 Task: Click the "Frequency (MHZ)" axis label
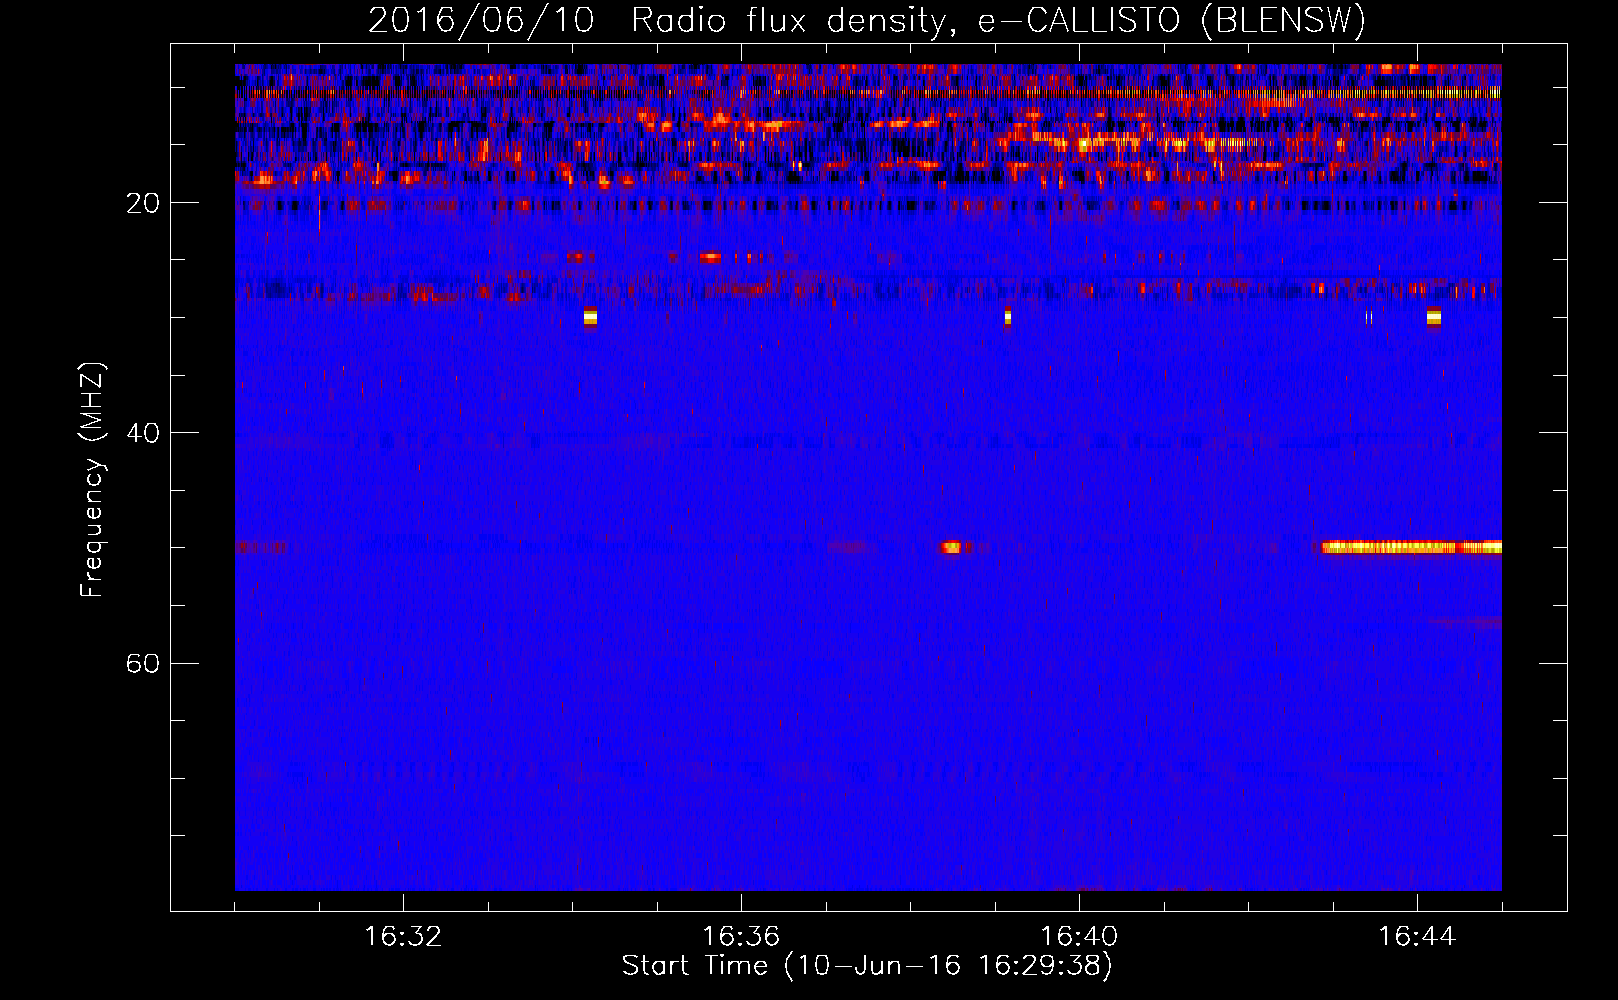(92, 480)
